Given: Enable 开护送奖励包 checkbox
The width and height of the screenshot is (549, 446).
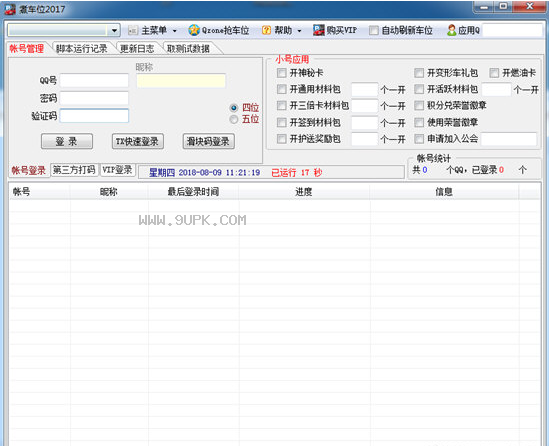Looking at the screenshot, I should 282,139.
